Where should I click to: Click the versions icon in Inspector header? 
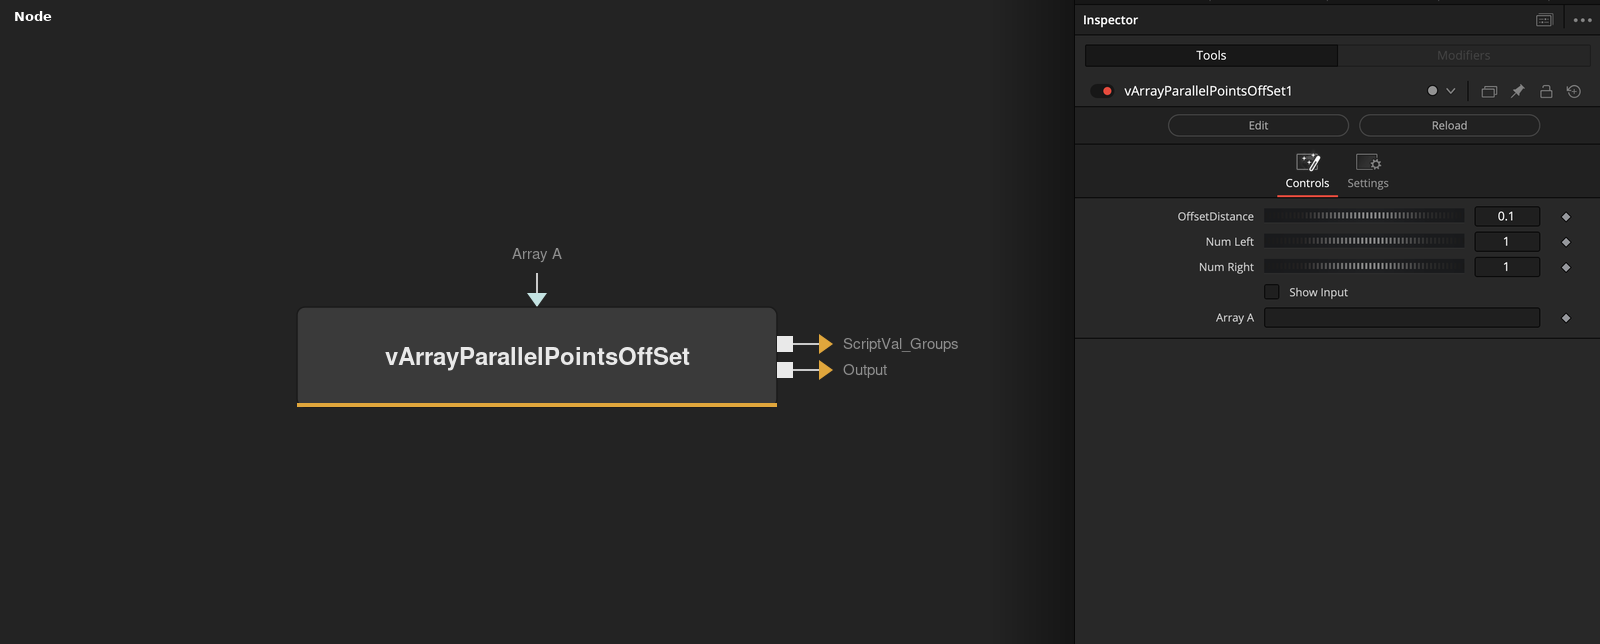pos(1489,91)
